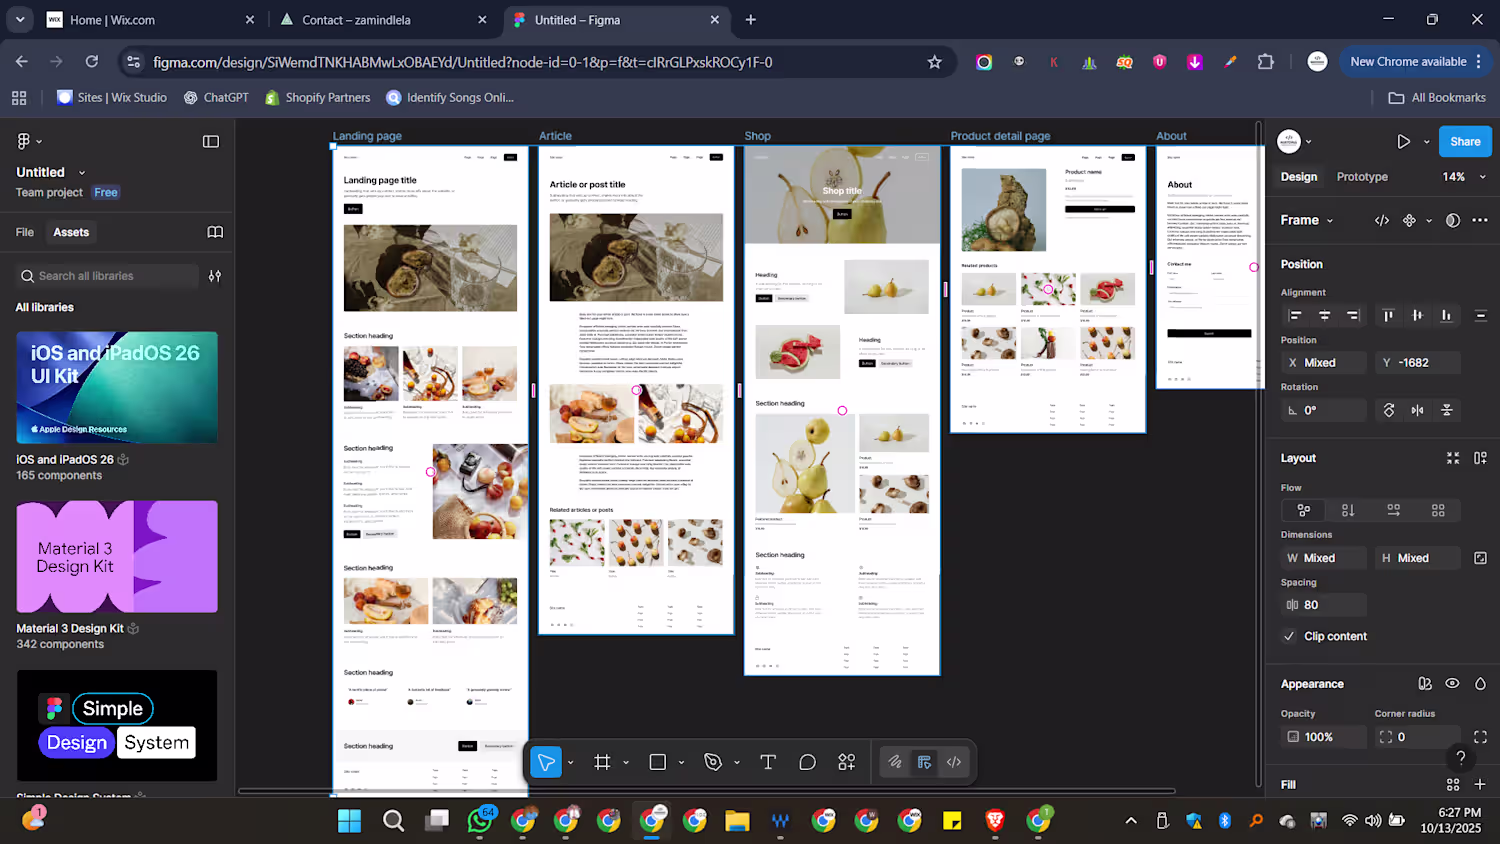Switch to the Home | Wix.com browser tab
The width and height of the screenshot is (1500, 844).
(150, 20)
